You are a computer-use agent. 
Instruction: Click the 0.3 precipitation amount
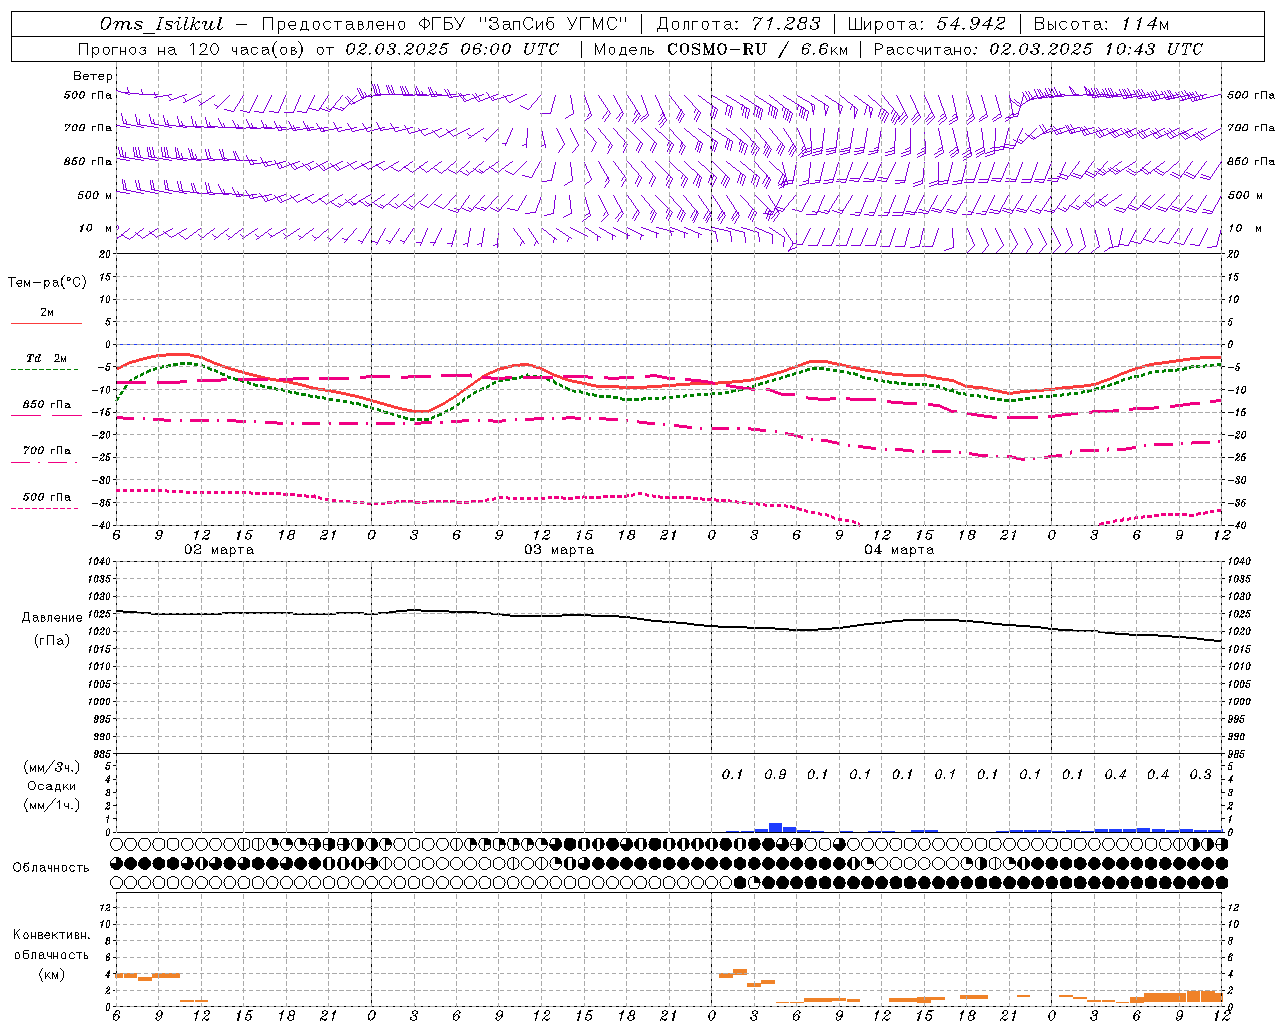click(1200, 774)
